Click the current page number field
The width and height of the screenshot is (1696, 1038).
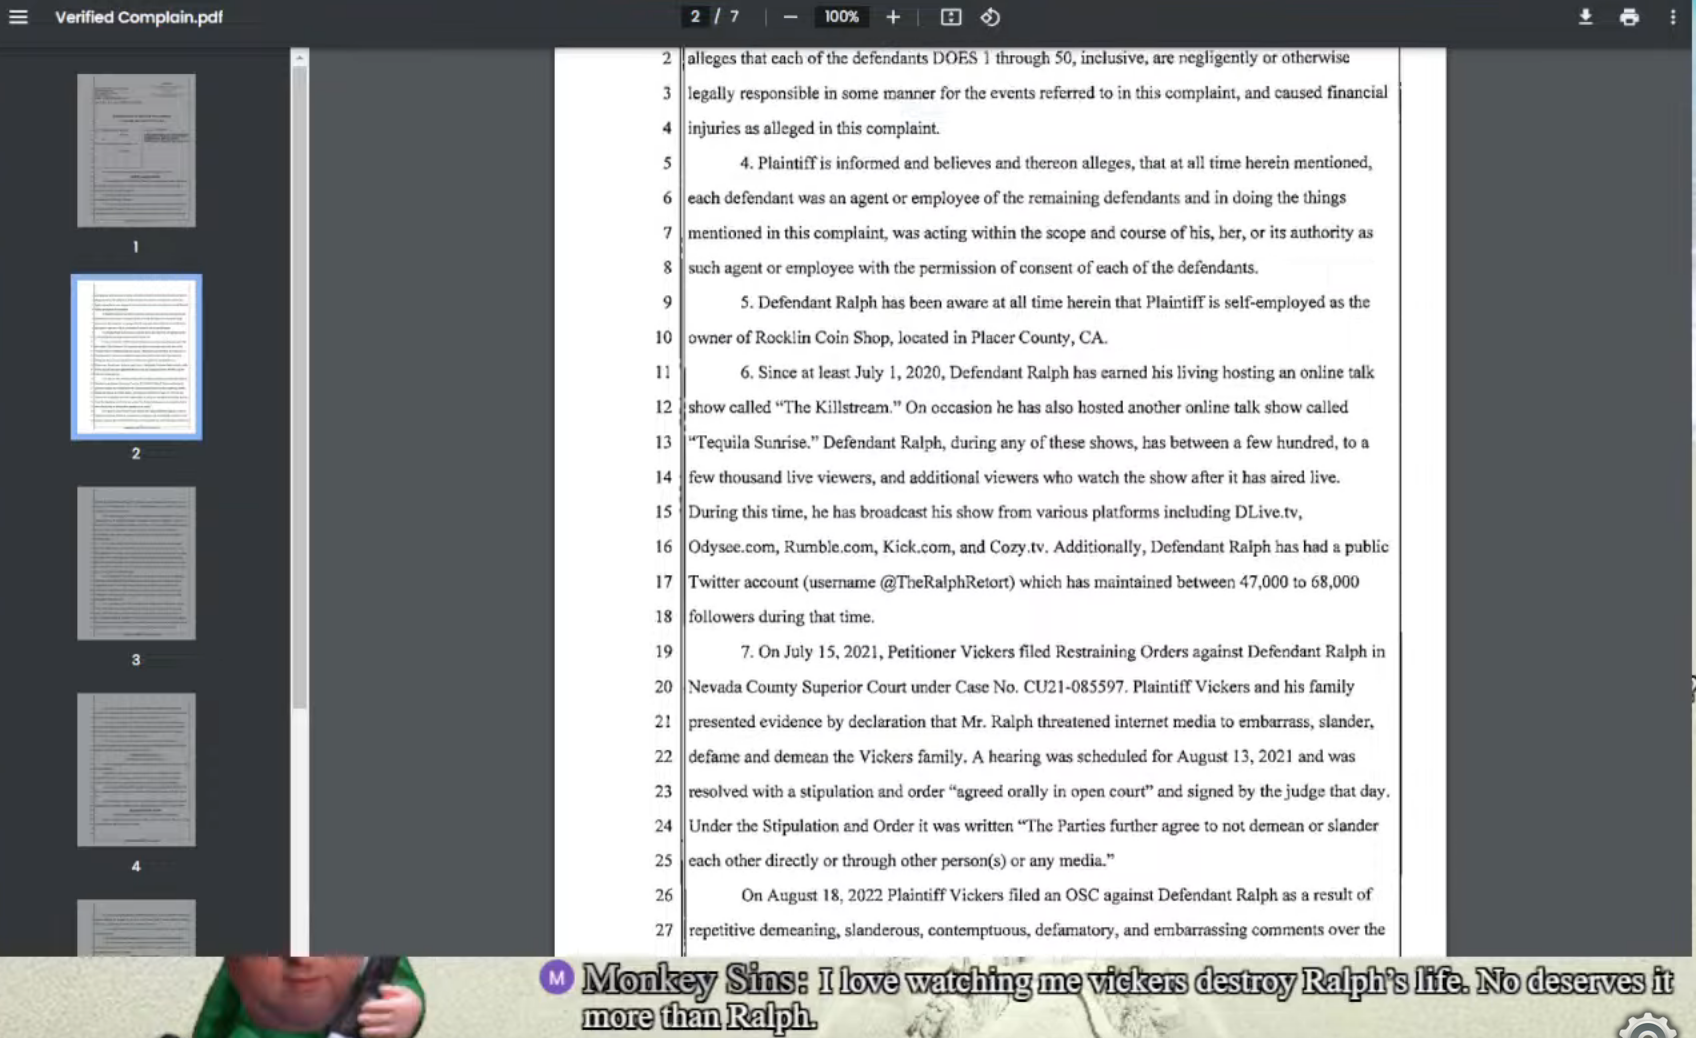695,17
